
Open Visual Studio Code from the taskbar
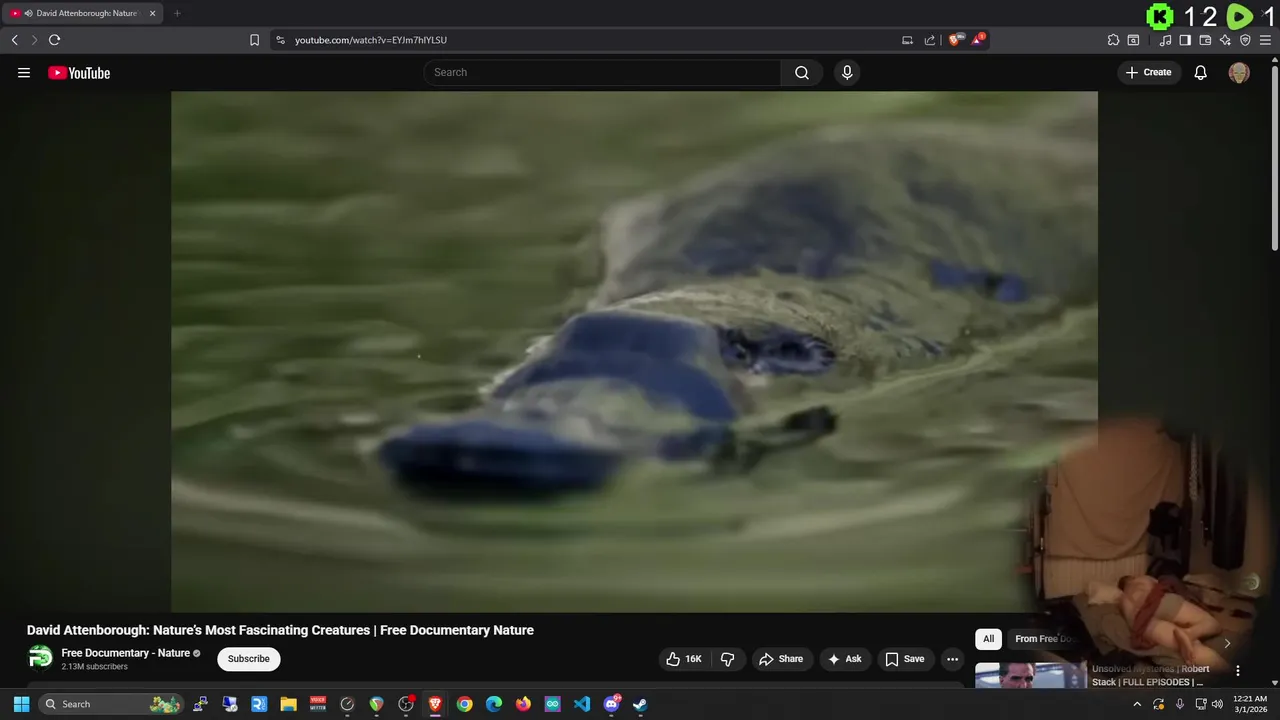pyautogui.click(x=582, y=704)
